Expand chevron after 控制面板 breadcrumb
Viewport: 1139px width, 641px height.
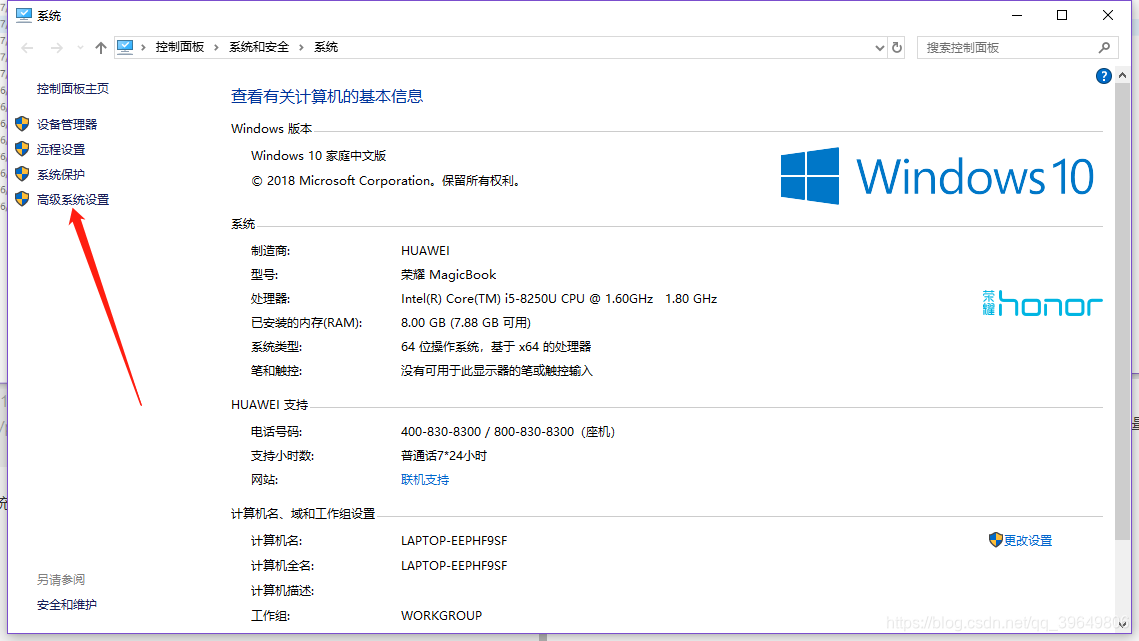pos(216,47)
